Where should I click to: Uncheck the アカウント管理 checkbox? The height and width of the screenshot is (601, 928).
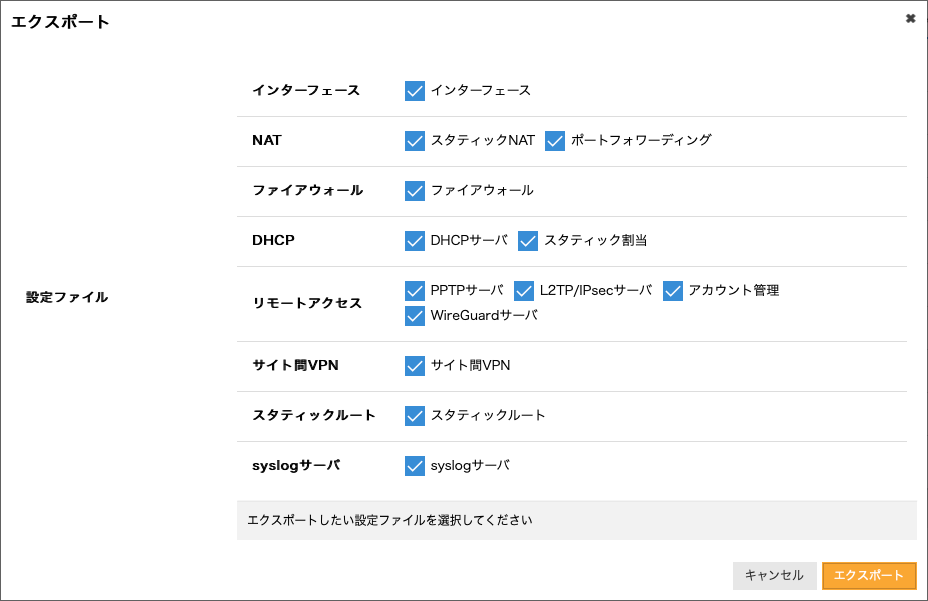[x=672, y=291]
